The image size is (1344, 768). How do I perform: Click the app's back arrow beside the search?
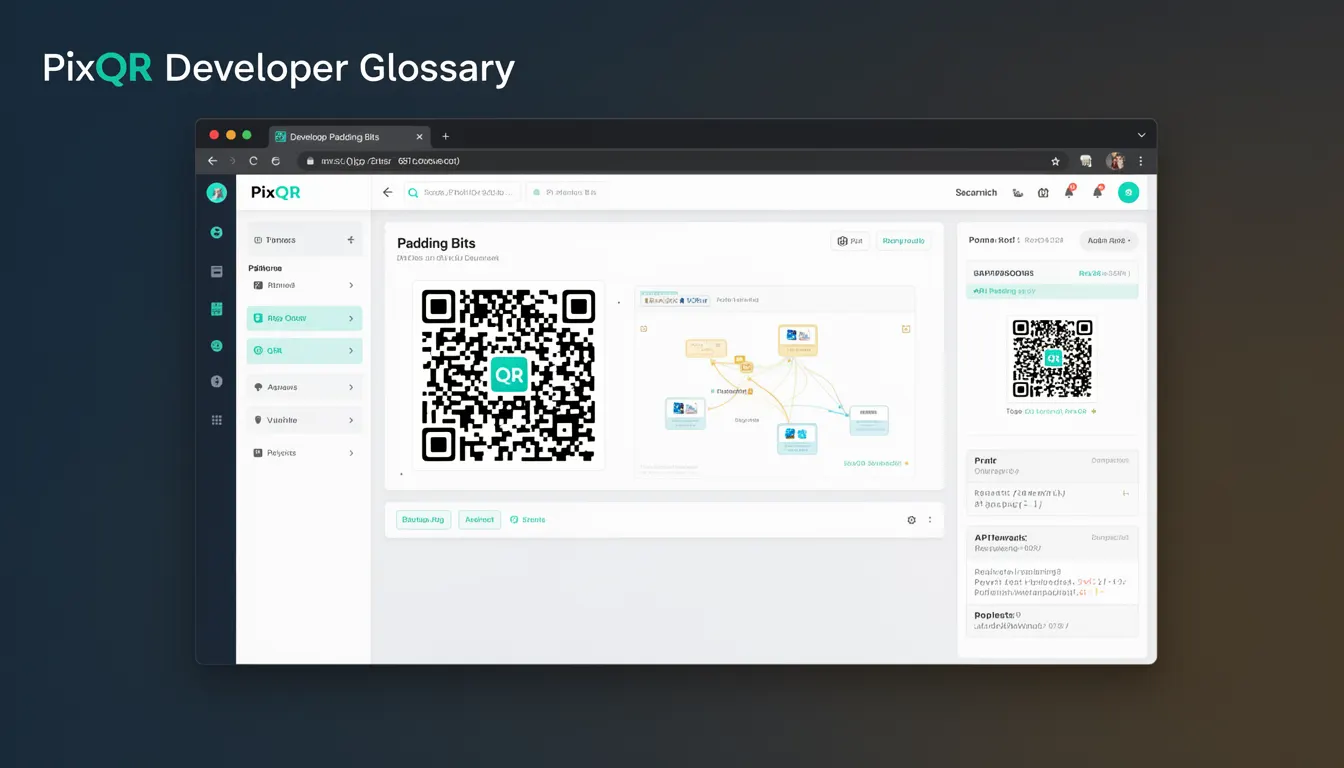[x=388, y=192]
